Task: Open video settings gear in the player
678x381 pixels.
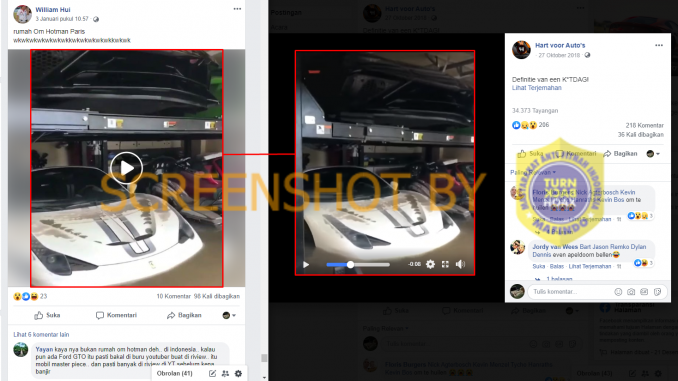Action: [x=430, y=264]
